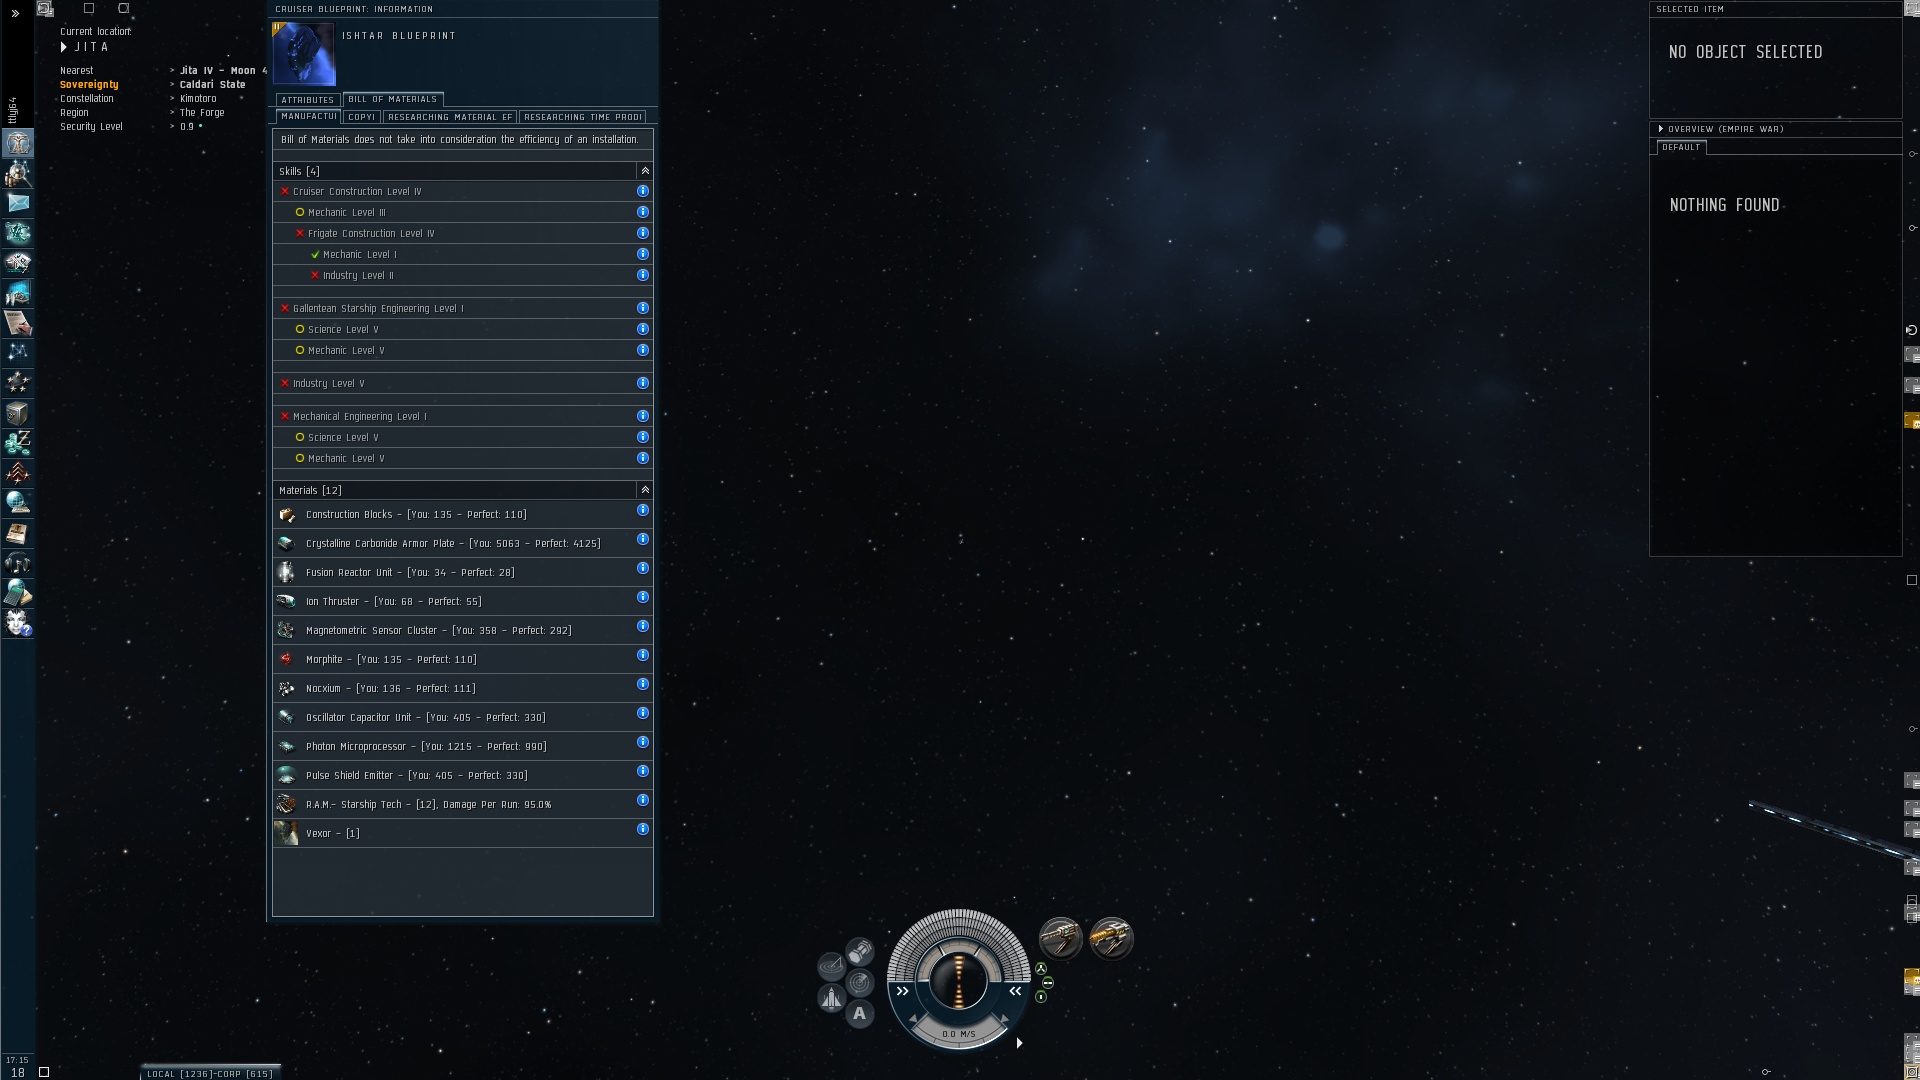This screenshot has width=1920, height=1080.
Task: Collapse the Materials [12] section
Action: point(645,490)
